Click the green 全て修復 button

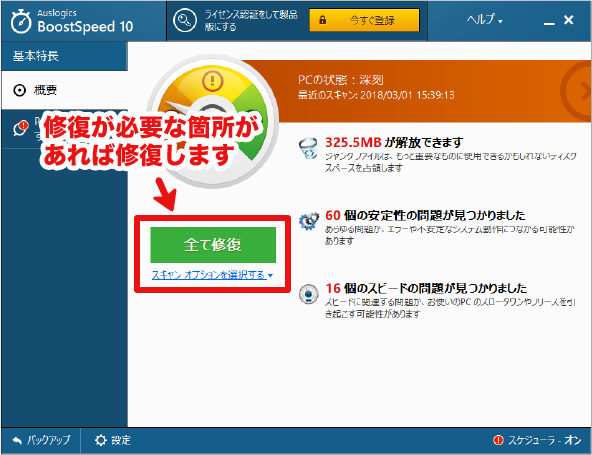[213, 245]
